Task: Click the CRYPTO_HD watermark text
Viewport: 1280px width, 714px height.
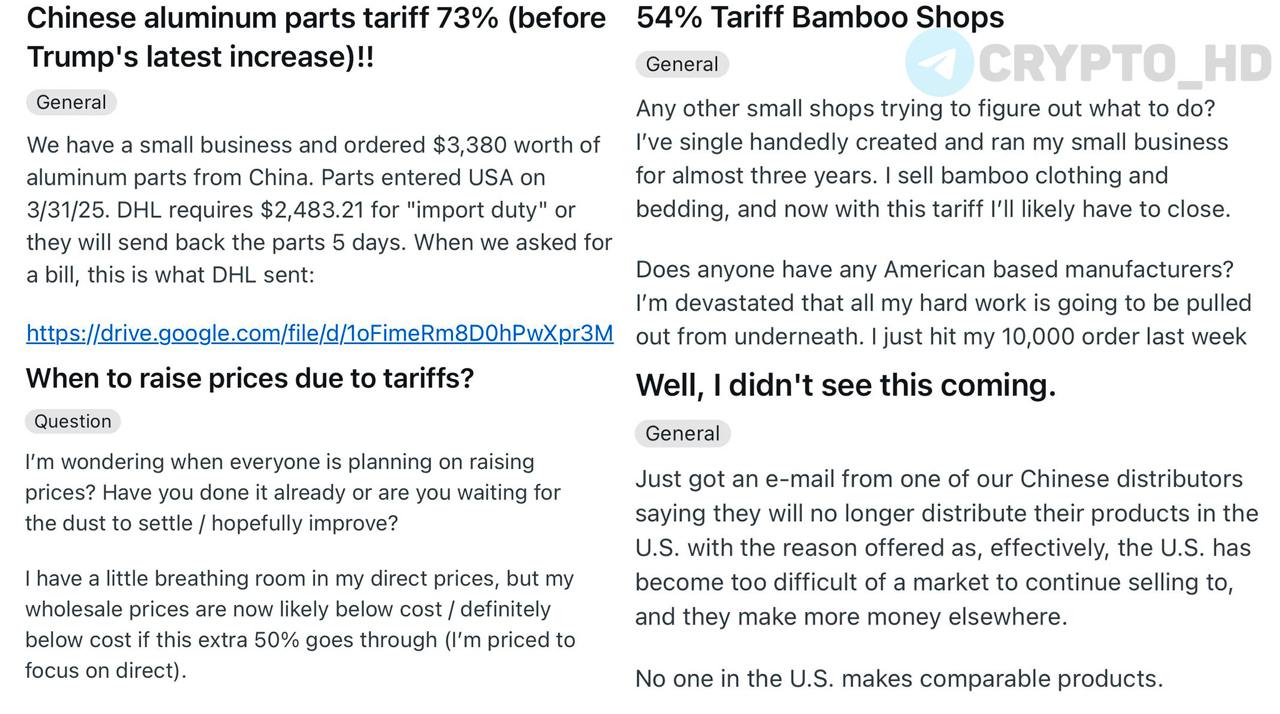Action: pyautogui.click(x=1125, y=63)
